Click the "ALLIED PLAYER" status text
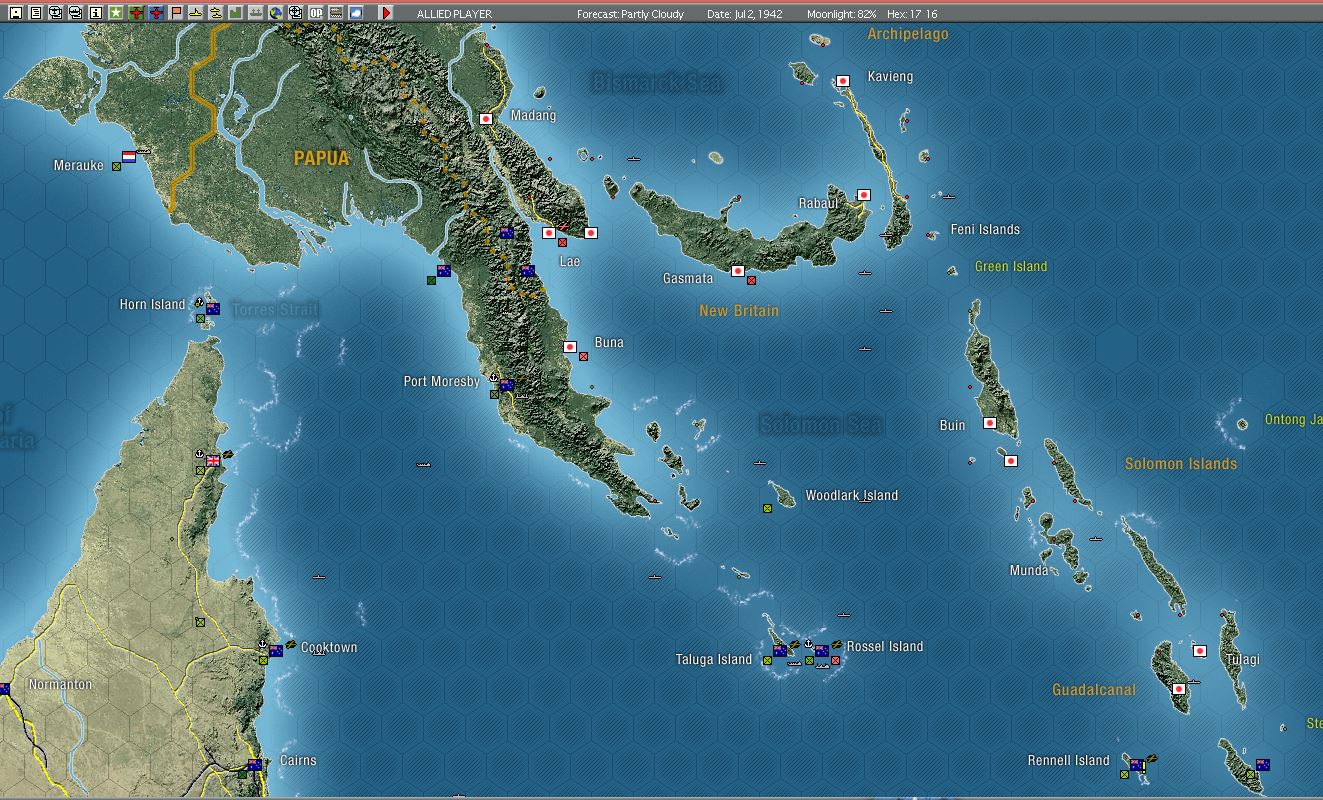1323x800 pixels. (454, 14)
